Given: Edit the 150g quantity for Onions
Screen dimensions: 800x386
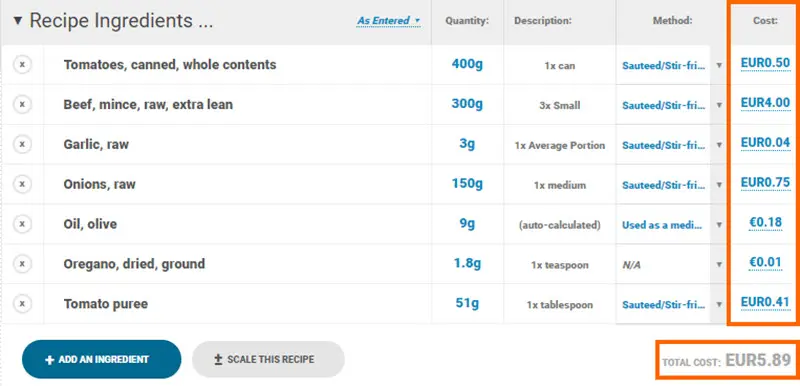Looking at the screenshot, I should click(467, 183).
